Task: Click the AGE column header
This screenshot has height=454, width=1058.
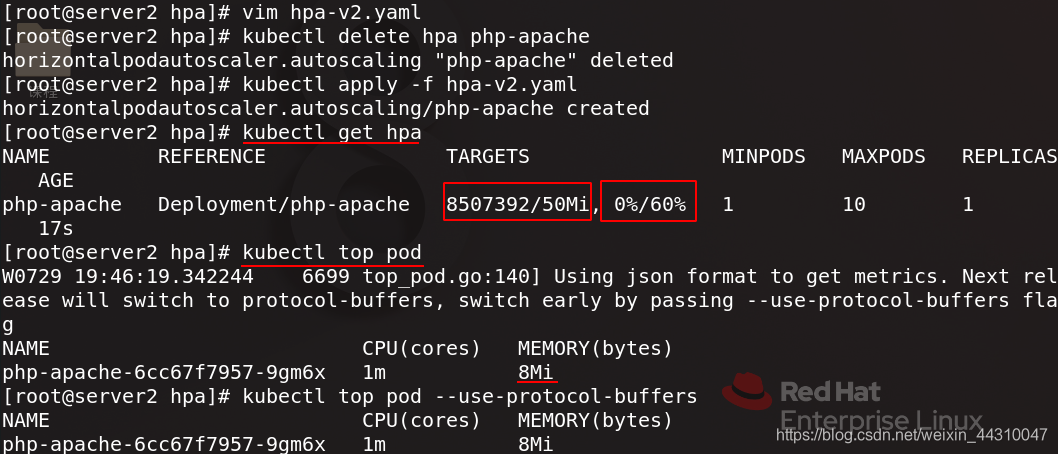Action: [x=56, y=181]
